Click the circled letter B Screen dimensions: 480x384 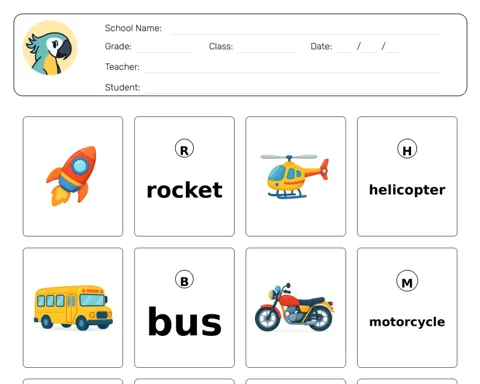[x=184, y=280]
